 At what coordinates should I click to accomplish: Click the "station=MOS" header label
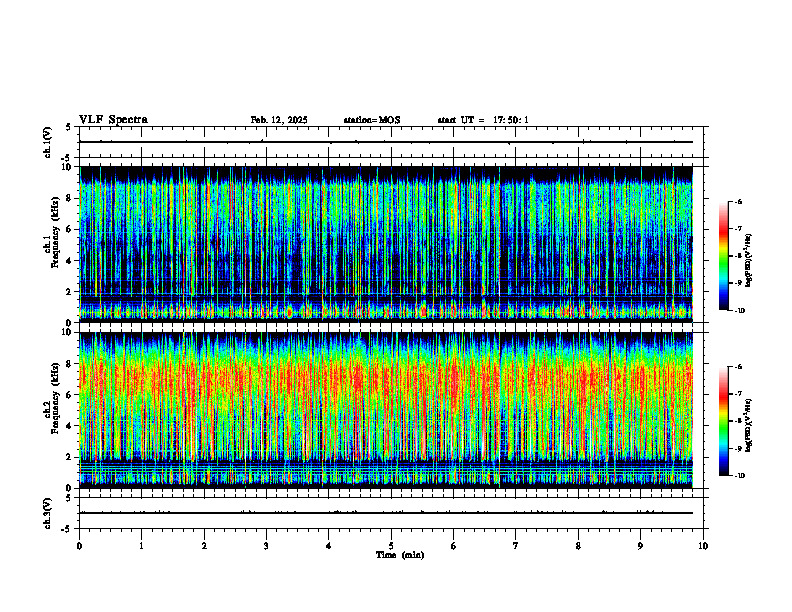pos(372,120)
